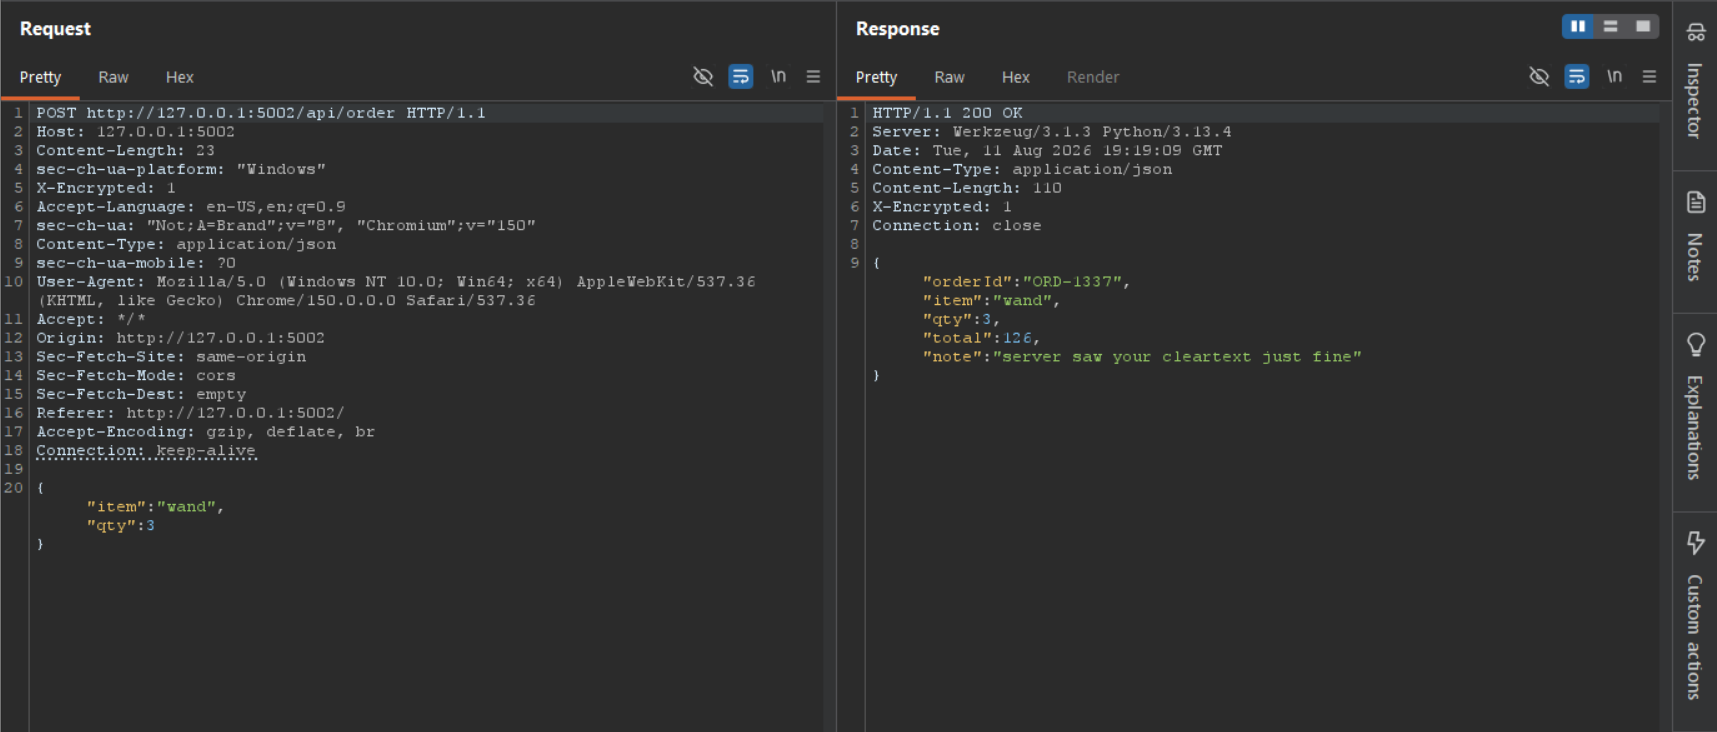The height and width of the screenshot is (732, 1717).
Task: Select the Hex tab in Response panel
Action: [x=1016, y=77]
